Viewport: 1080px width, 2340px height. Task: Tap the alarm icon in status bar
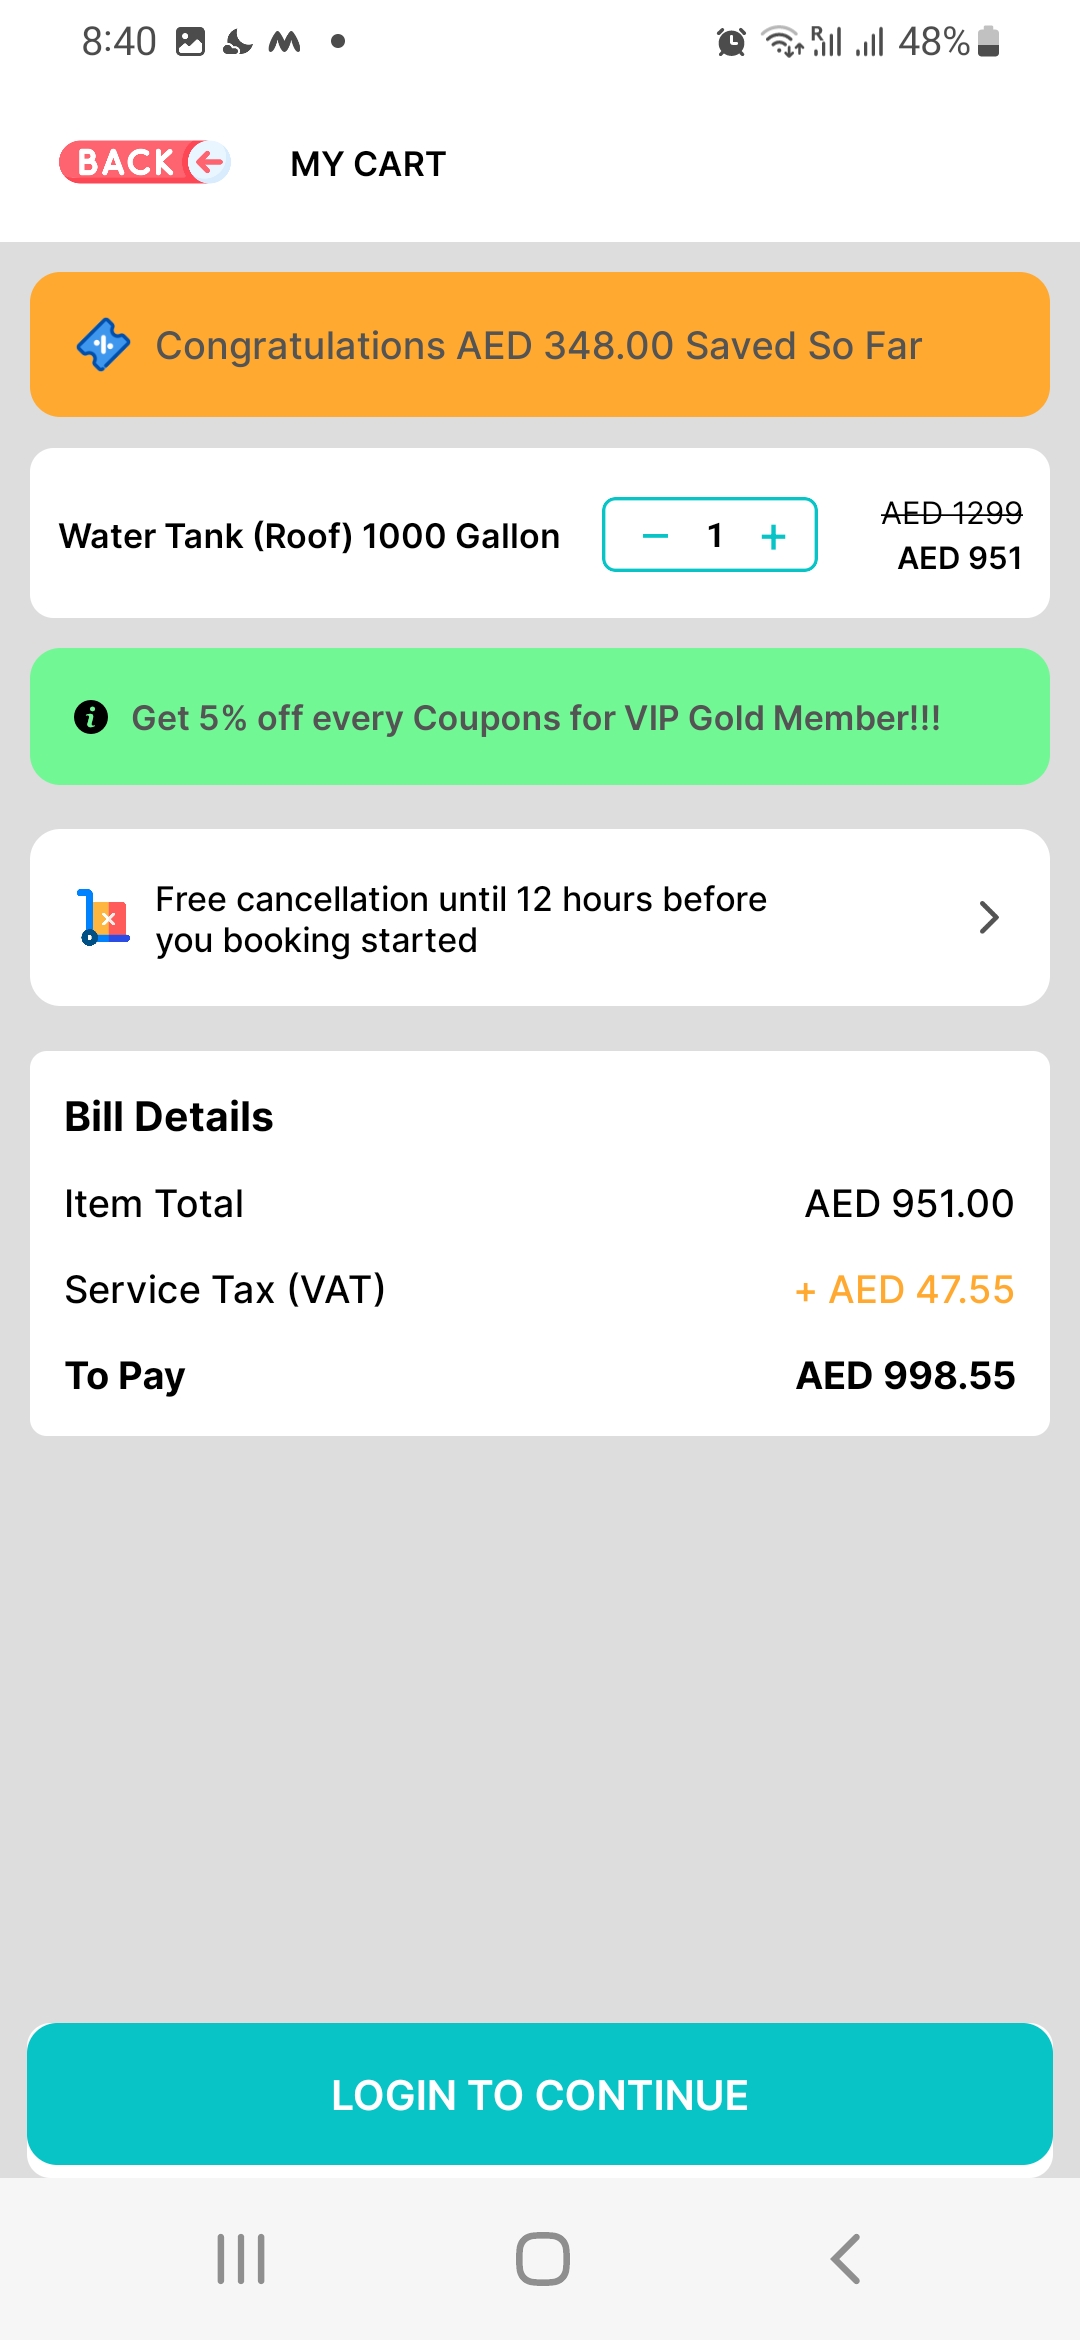click(731, 42)
